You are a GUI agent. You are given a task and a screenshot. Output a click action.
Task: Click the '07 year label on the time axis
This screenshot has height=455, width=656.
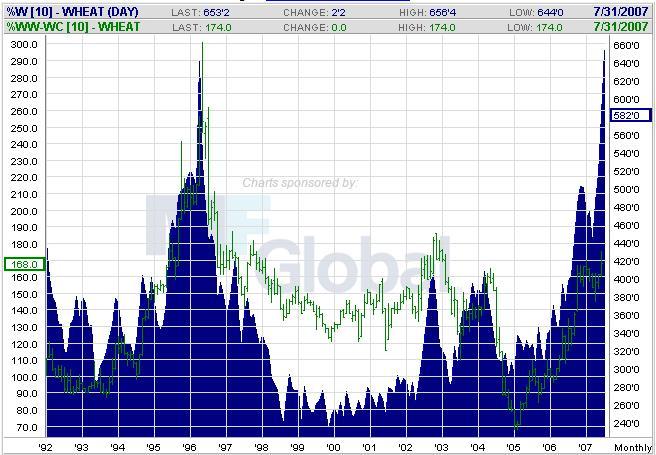[x=584, y=446]
